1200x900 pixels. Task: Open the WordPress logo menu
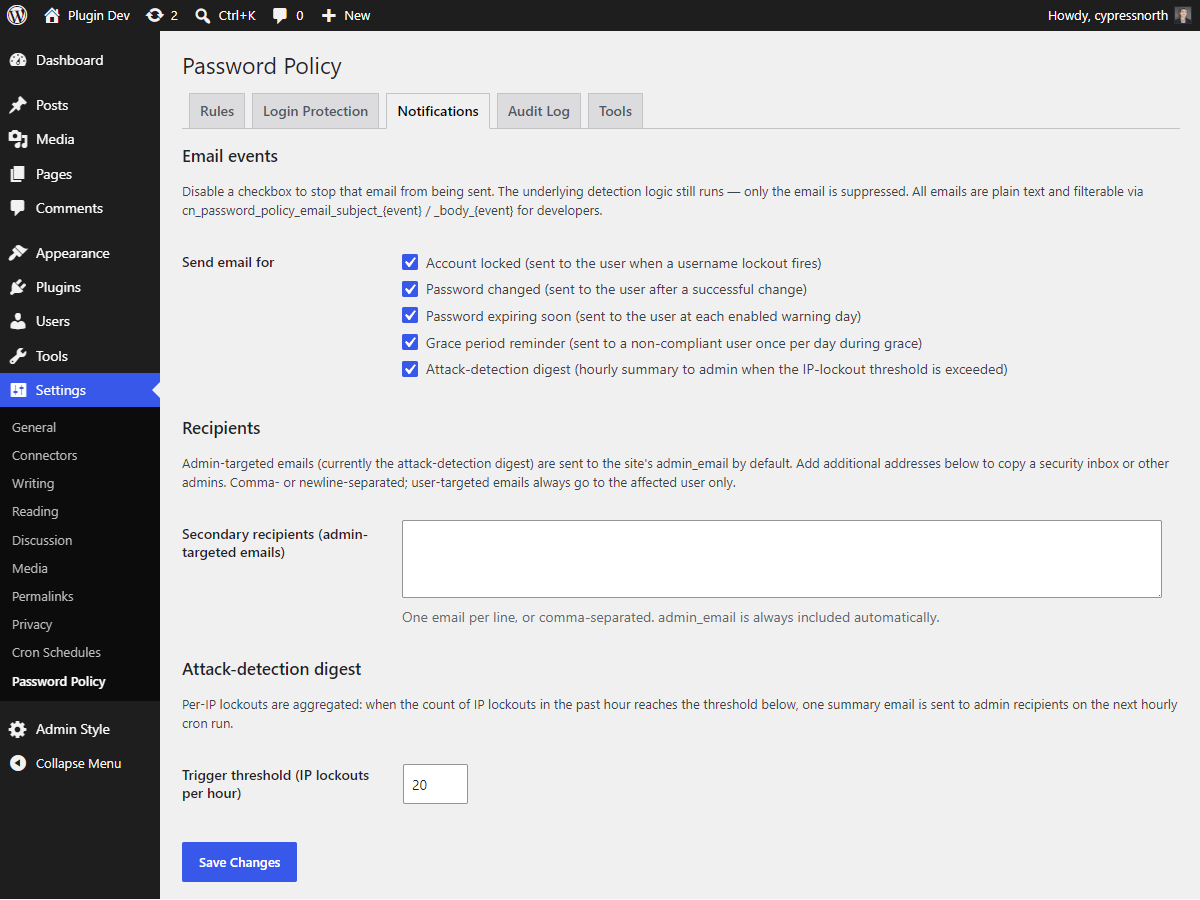point(17,15)
